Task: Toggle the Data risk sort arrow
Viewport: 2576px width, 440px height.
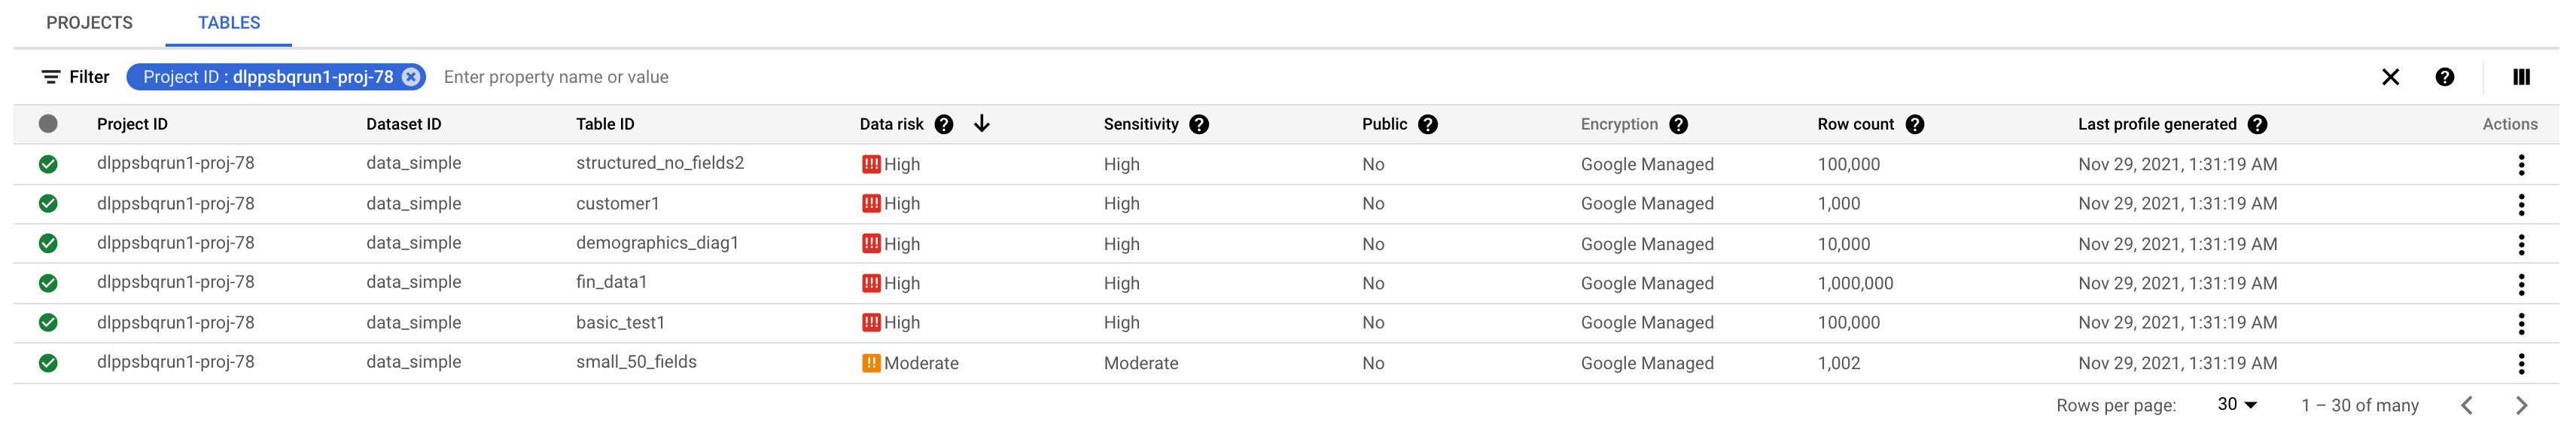Action: click(x=983, y=124)
